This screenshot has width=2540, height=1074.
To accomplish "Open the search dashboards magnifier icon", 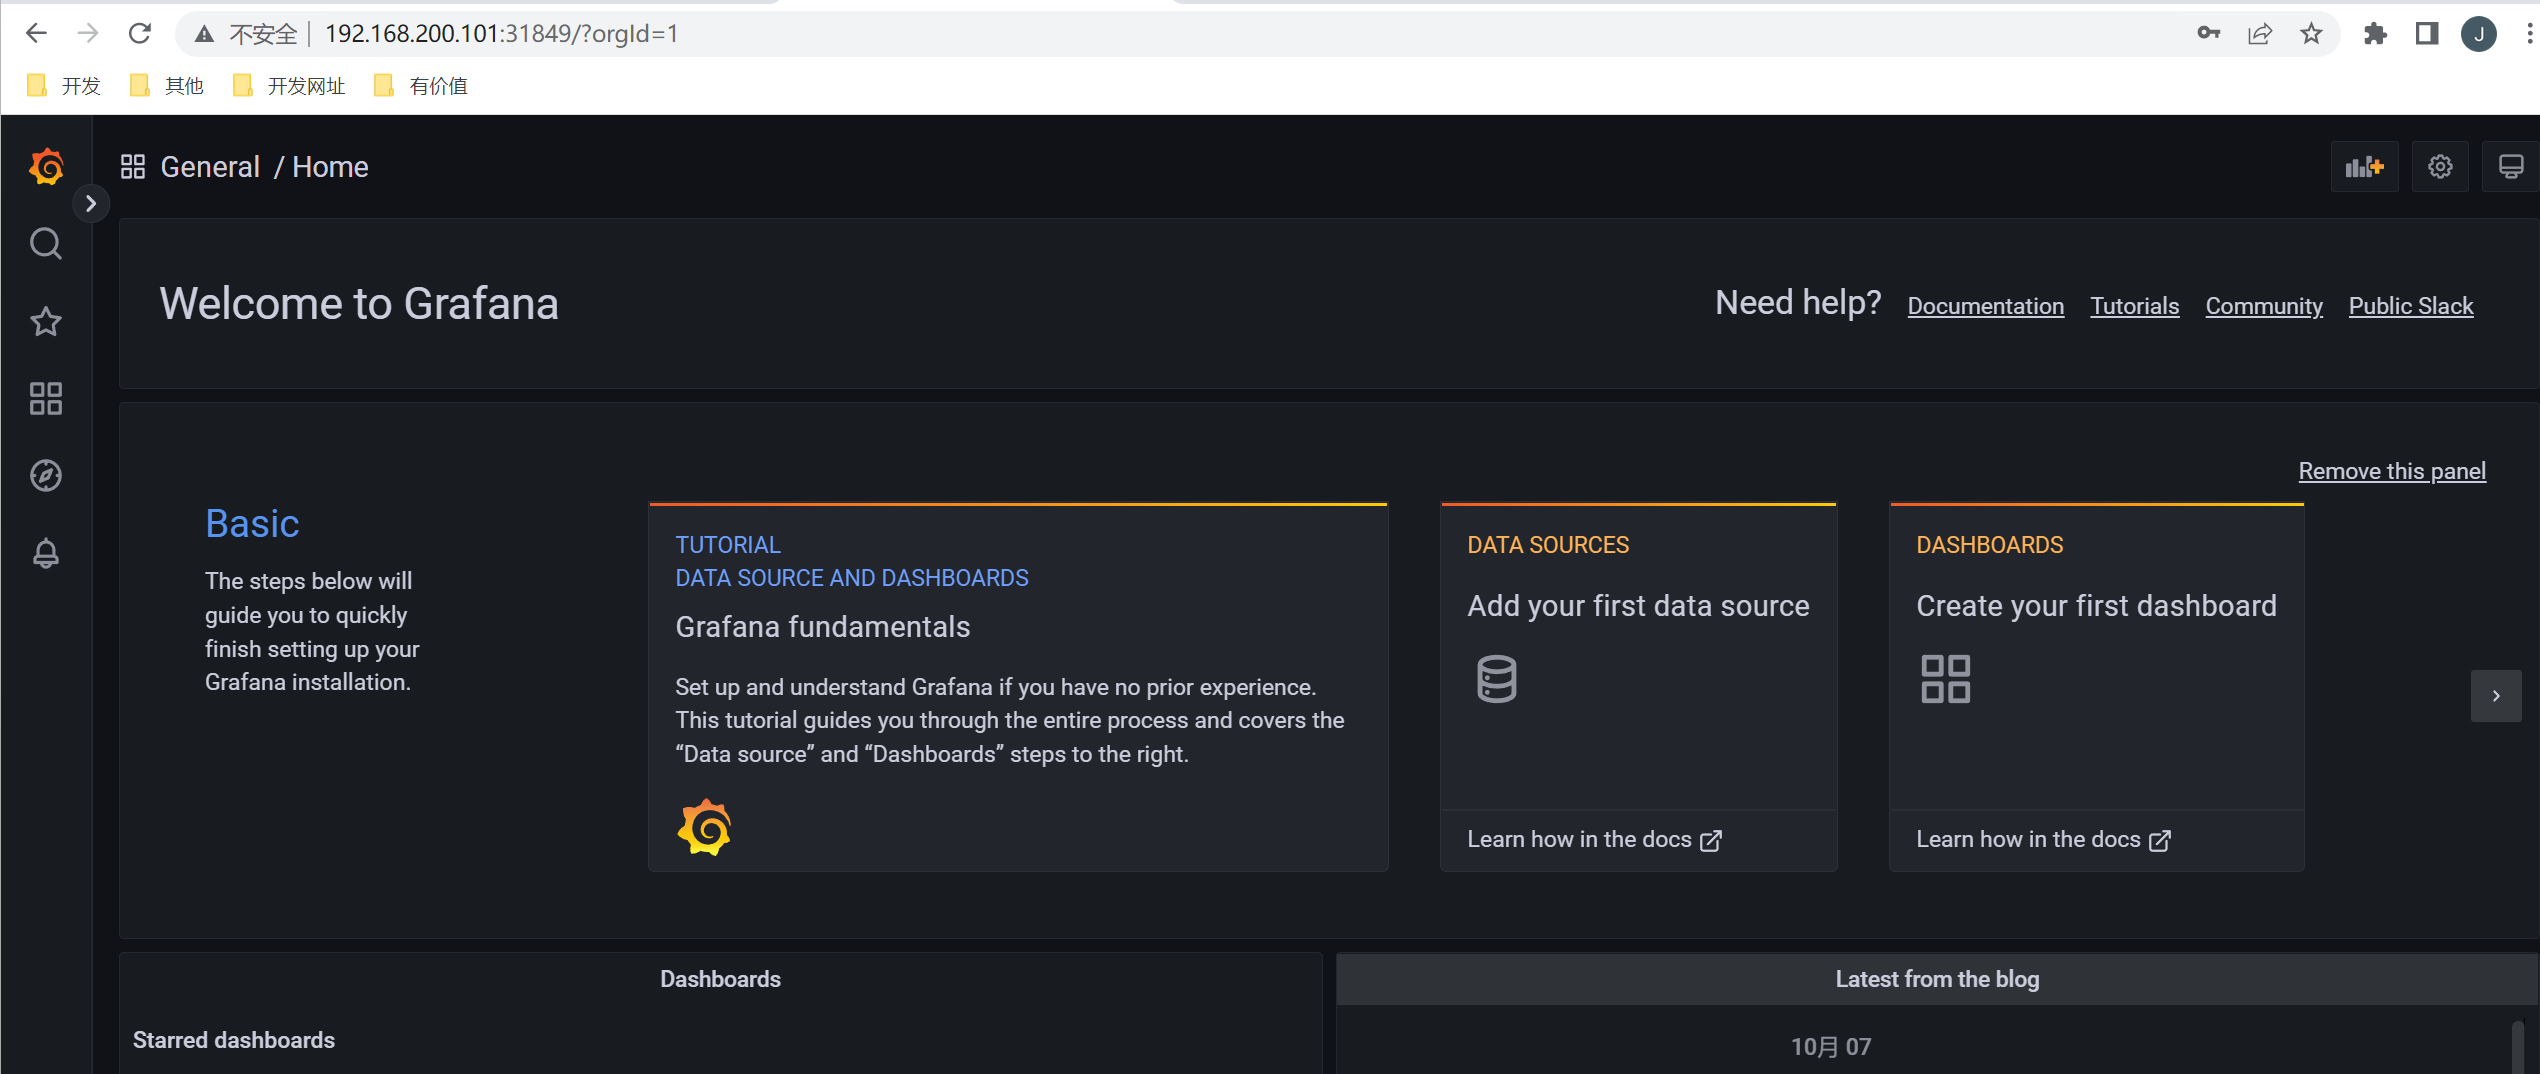I will coord(46,243).
